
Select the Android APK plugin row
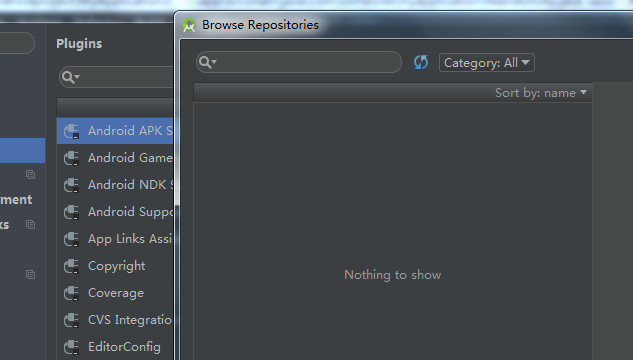coord(115,131)
